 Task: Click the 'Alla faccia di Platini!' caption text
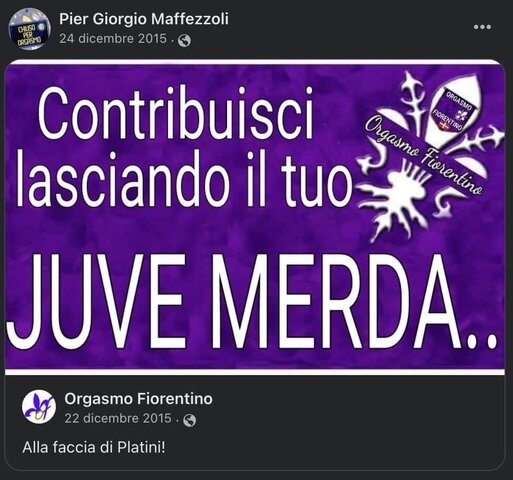tap(94, 448)
